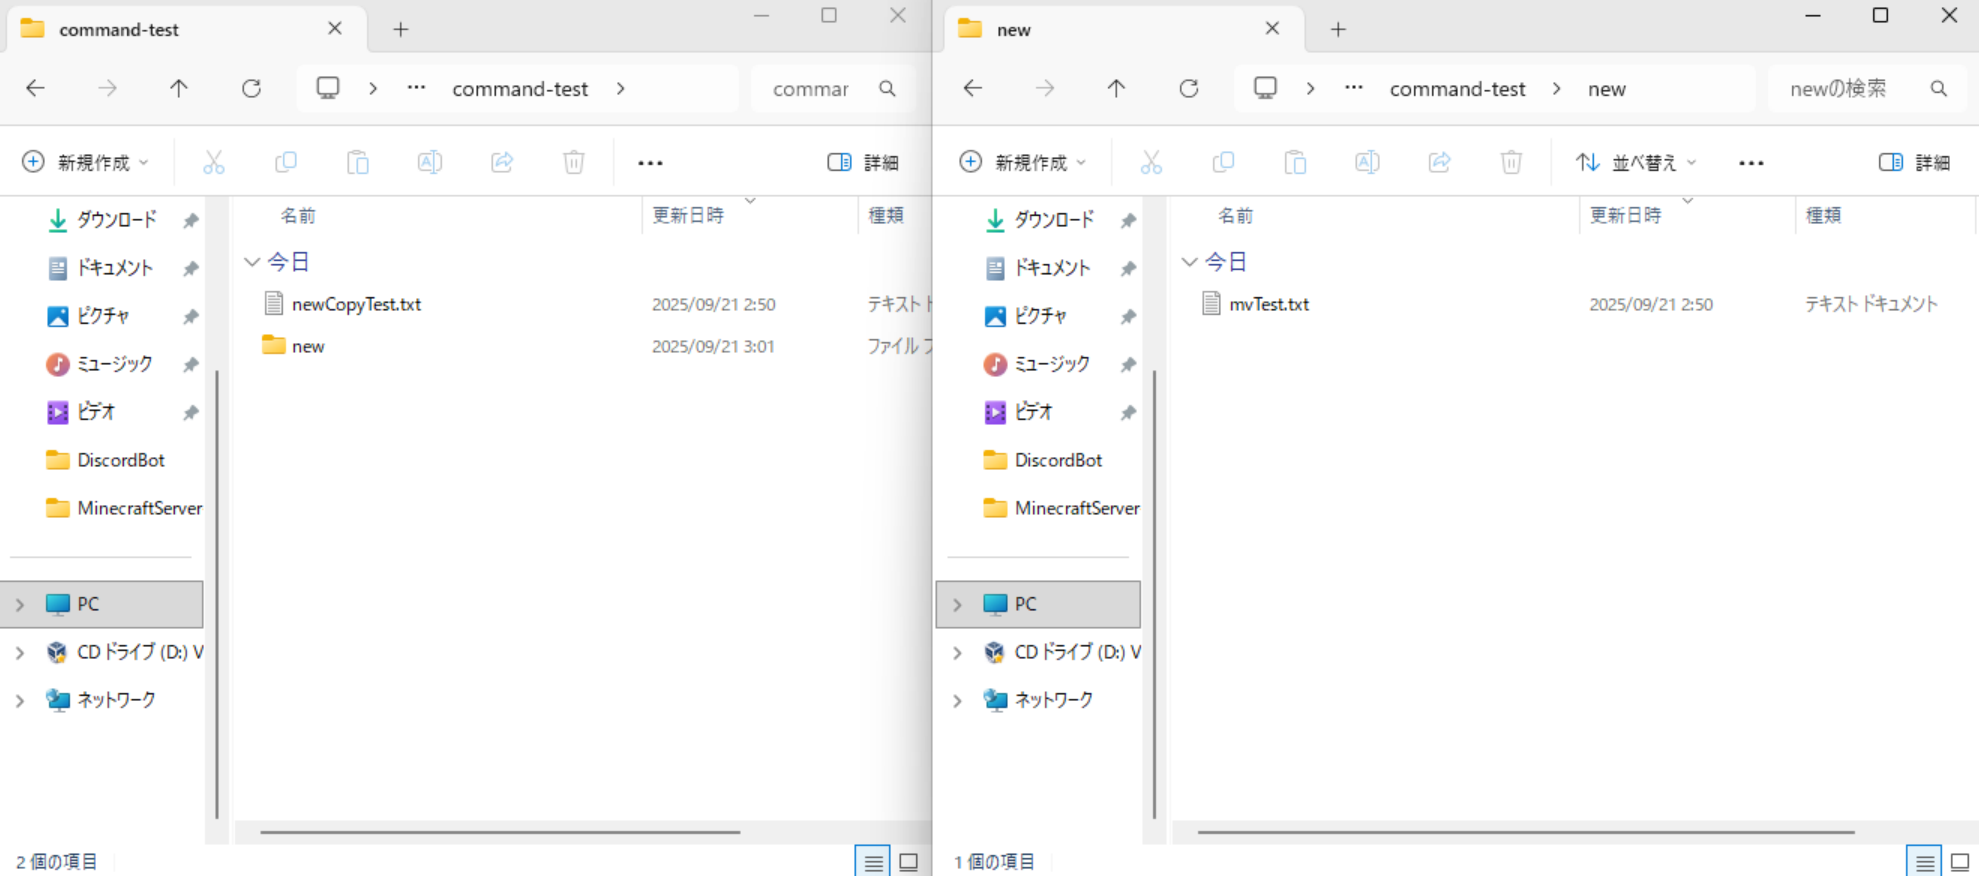
Task: Select the newCopyTest.txt file
Action: pos(356,304)
